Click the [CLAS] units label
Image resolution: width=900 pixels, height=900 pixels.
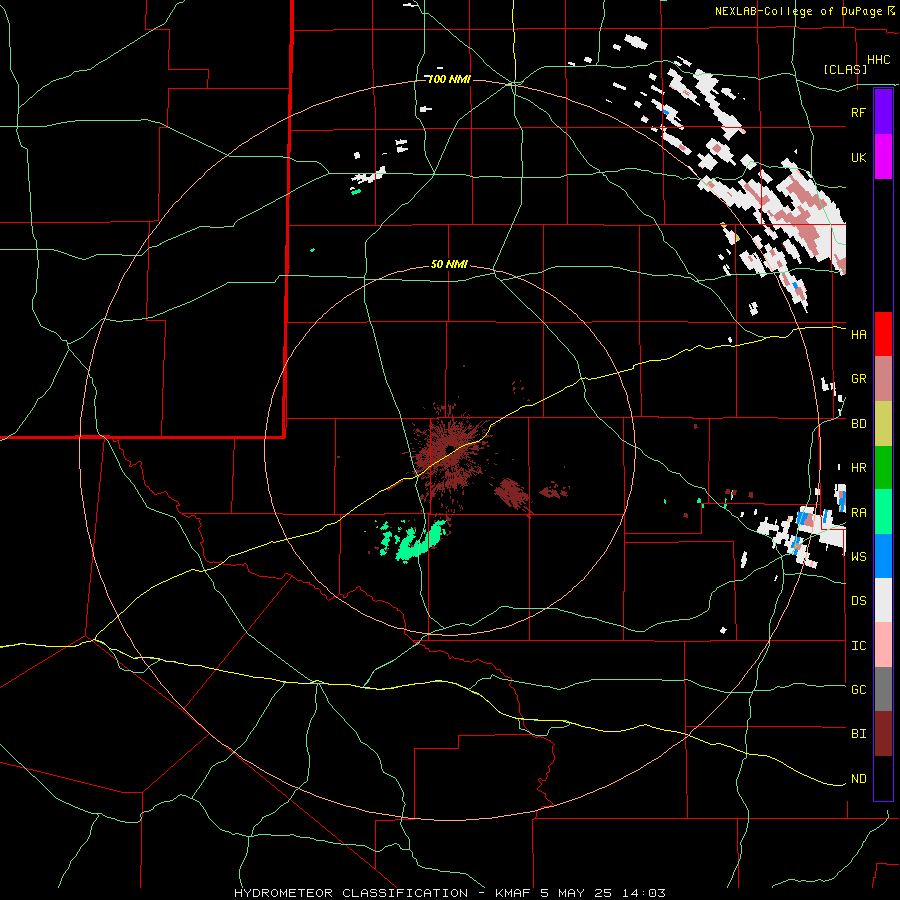pyautogui.click(x=845, y=69)
